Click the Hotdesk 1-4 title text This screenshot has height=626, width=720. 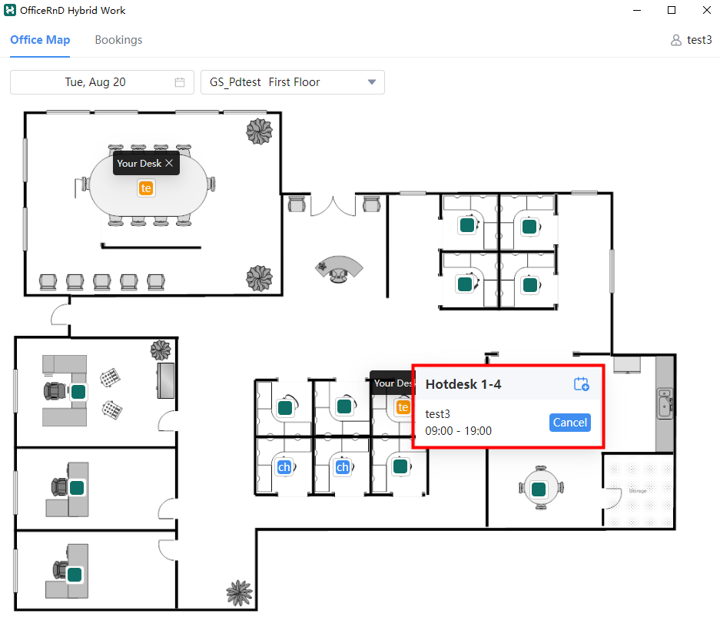[x=463, y=384]
